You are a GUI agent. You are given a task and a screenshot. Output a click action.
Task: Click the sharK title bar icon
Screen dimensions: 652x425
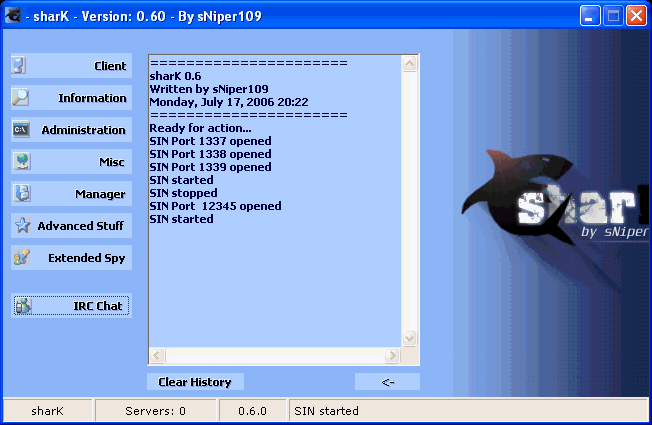point(14,14)
